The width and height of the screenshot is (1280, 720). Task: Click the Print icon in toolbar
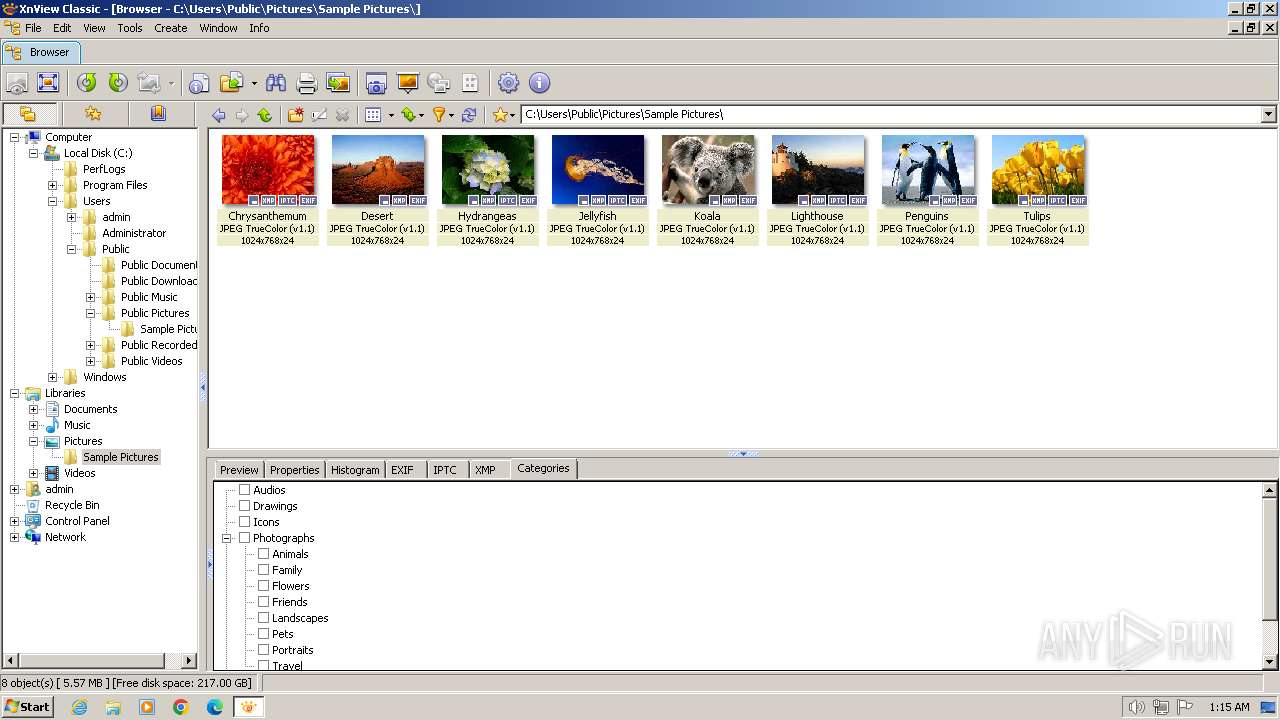coord(307,83)
